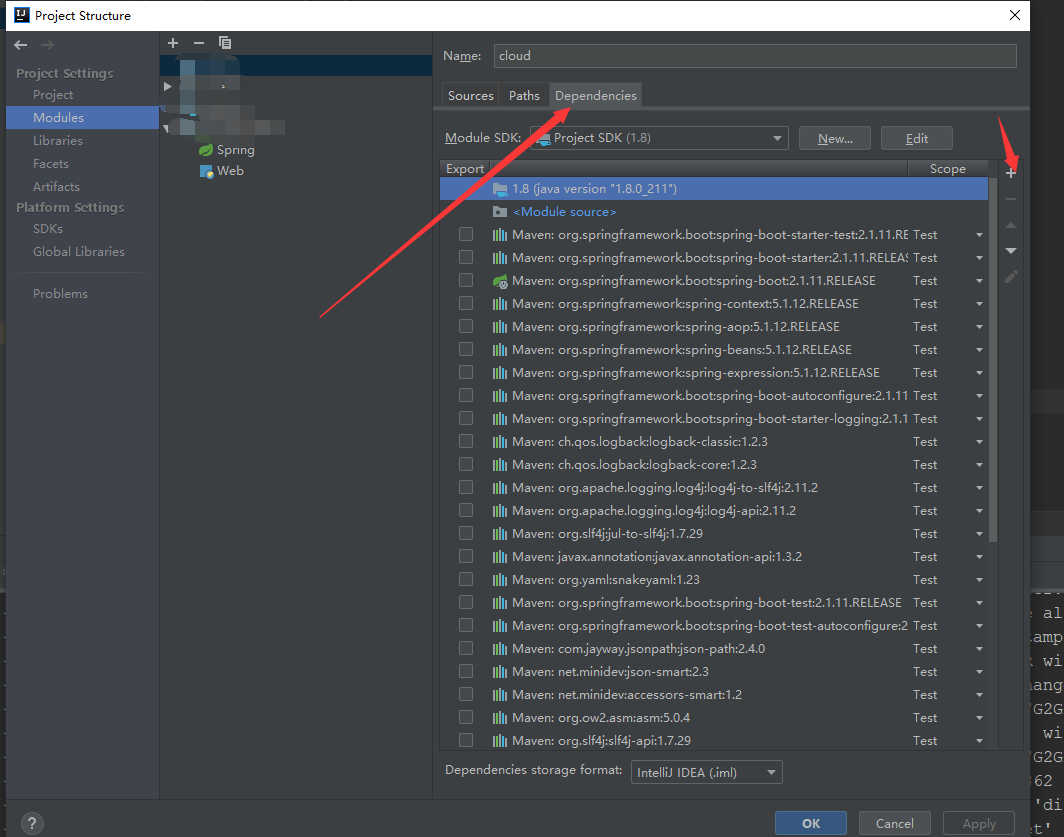Open scope dropdown for spring-boot-starter:2.1.11
Screen dimensions: 1064x837
979,258
